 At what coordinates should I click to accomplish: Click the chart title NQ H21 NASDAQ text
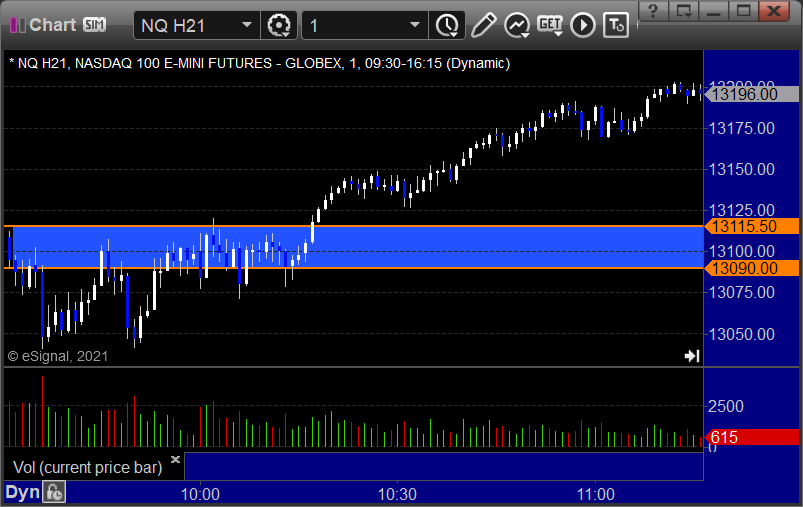(x=260, y=64)
